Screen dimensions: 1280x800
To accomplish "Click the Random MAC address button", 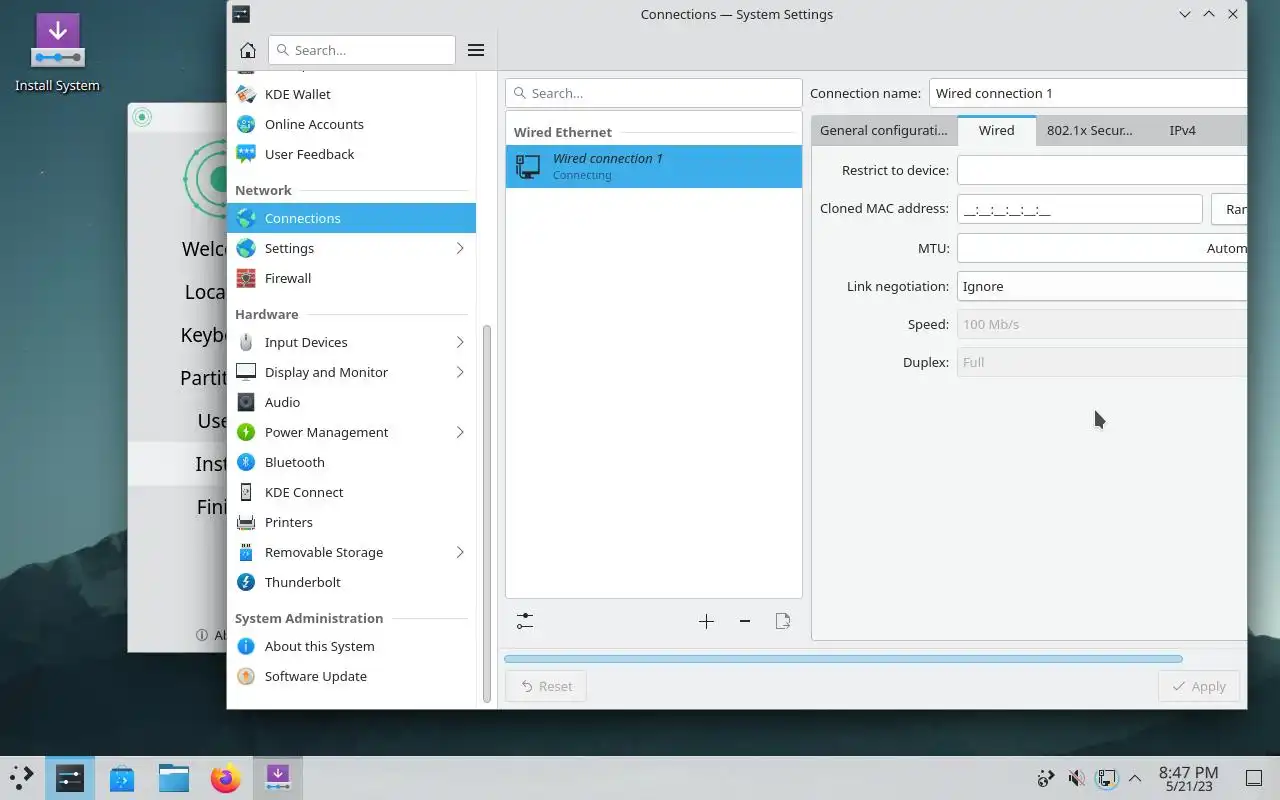I will [1229, 209].
